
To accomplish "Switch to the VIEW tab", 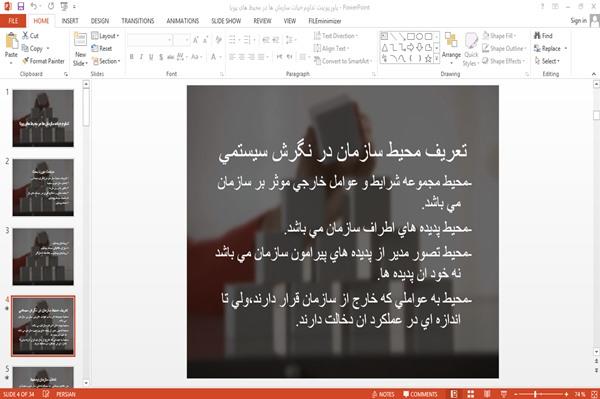I will (x=290, y=21).
